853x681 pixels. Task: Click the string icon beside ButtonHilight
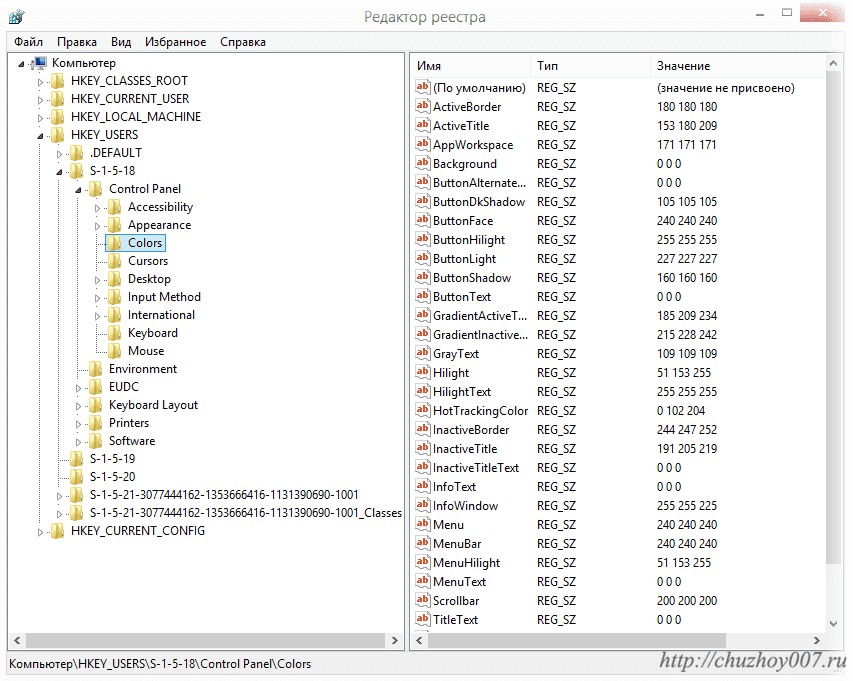tap(423, 239)
